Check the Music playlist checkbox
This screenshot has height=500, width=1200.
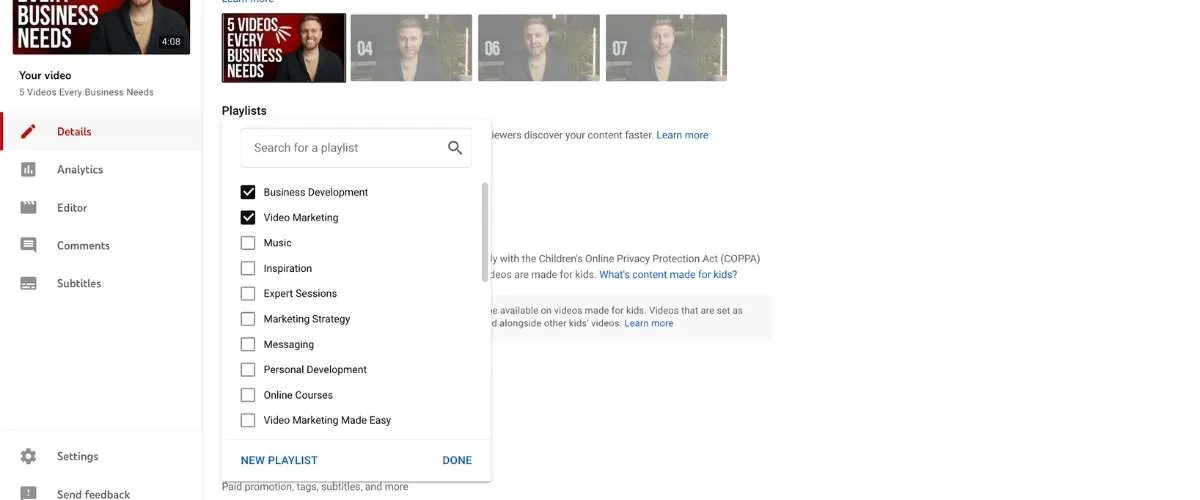tap(248, 243)
